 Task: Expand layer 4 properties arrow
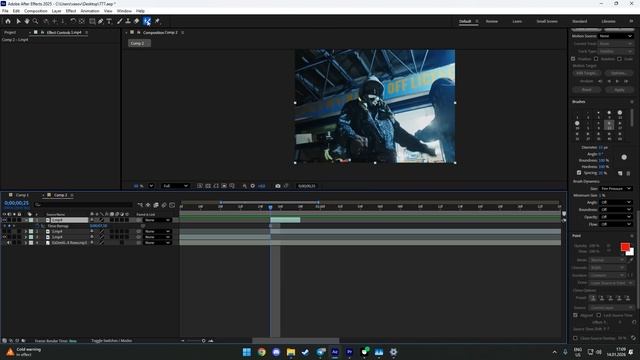click(26, 243)
